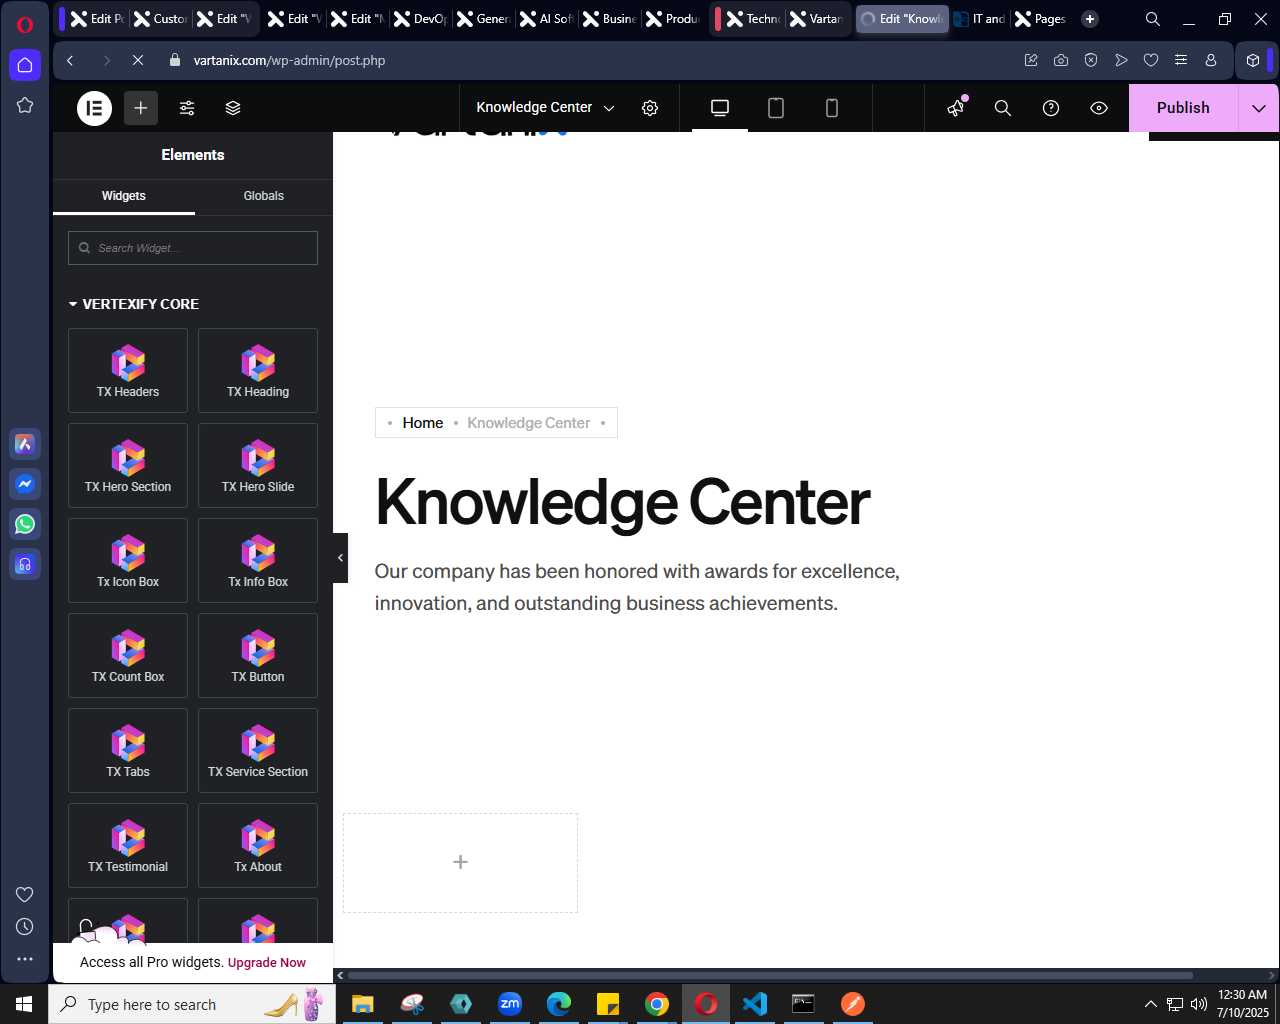This screenshot has height=1024, width=1280.
Task: Select the TX Heading widget
Action: 258,370
